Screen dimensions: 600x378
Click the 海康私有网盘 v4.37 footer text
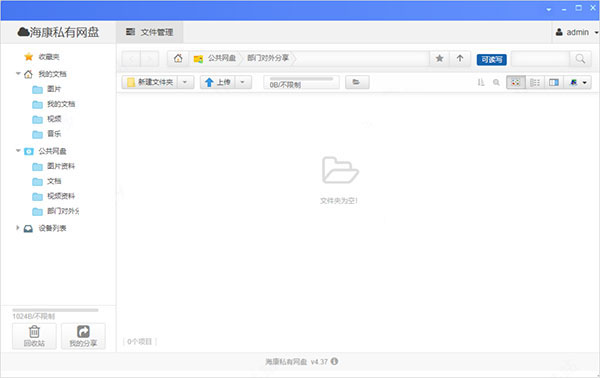point(297,362)
